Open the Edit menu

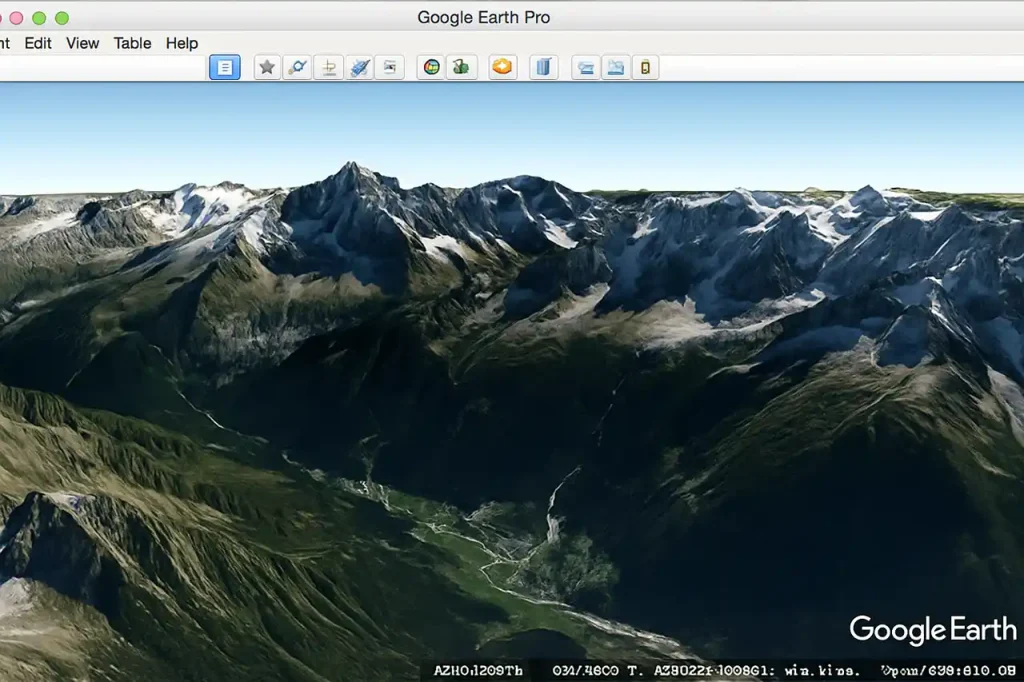(x=38, y=43)
